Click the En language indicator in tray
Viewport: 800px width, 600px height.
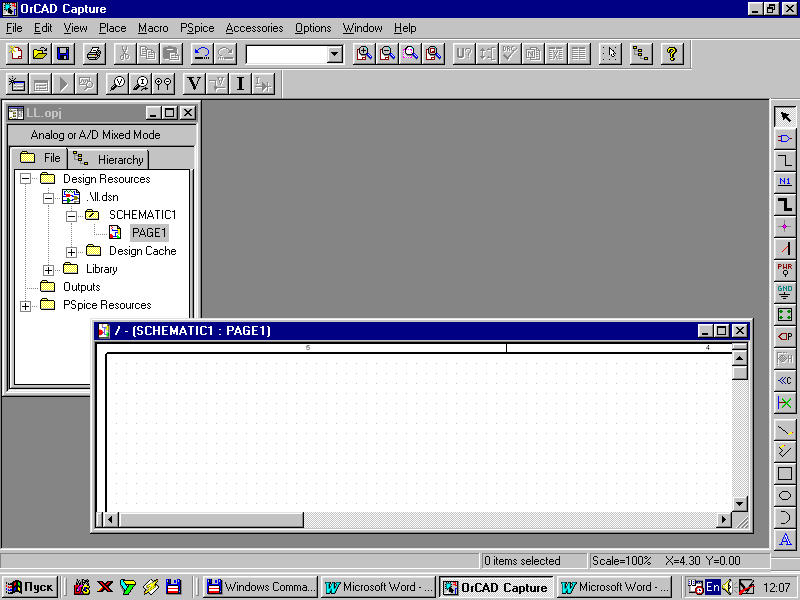pos(712,587)
